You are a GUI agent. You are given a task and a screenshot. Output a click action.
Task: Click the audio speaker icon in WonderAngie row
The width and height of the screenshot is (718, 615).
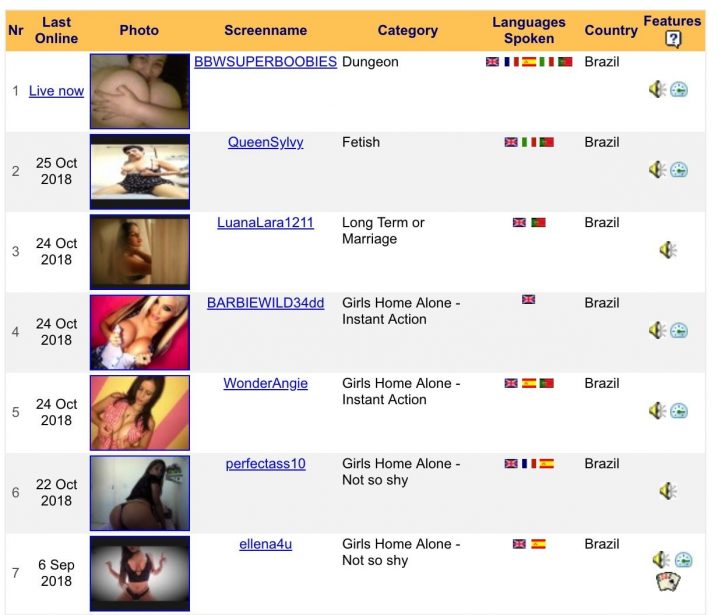pos(657,411)
